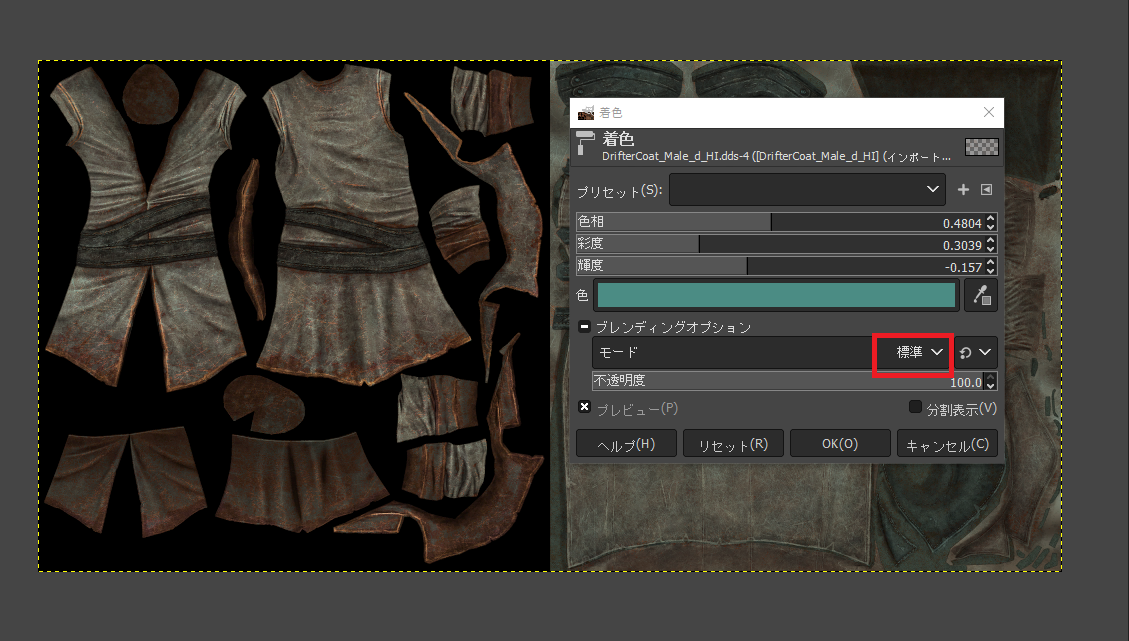Open the chevron next to blend mode switch
1129x641 pixels.
[x=985, y=352]
